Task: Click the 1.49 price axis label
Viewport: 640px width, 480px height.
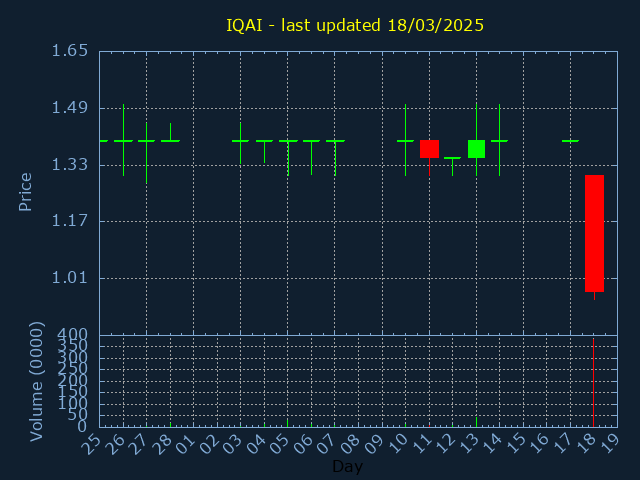Action: tap(69, 108)
